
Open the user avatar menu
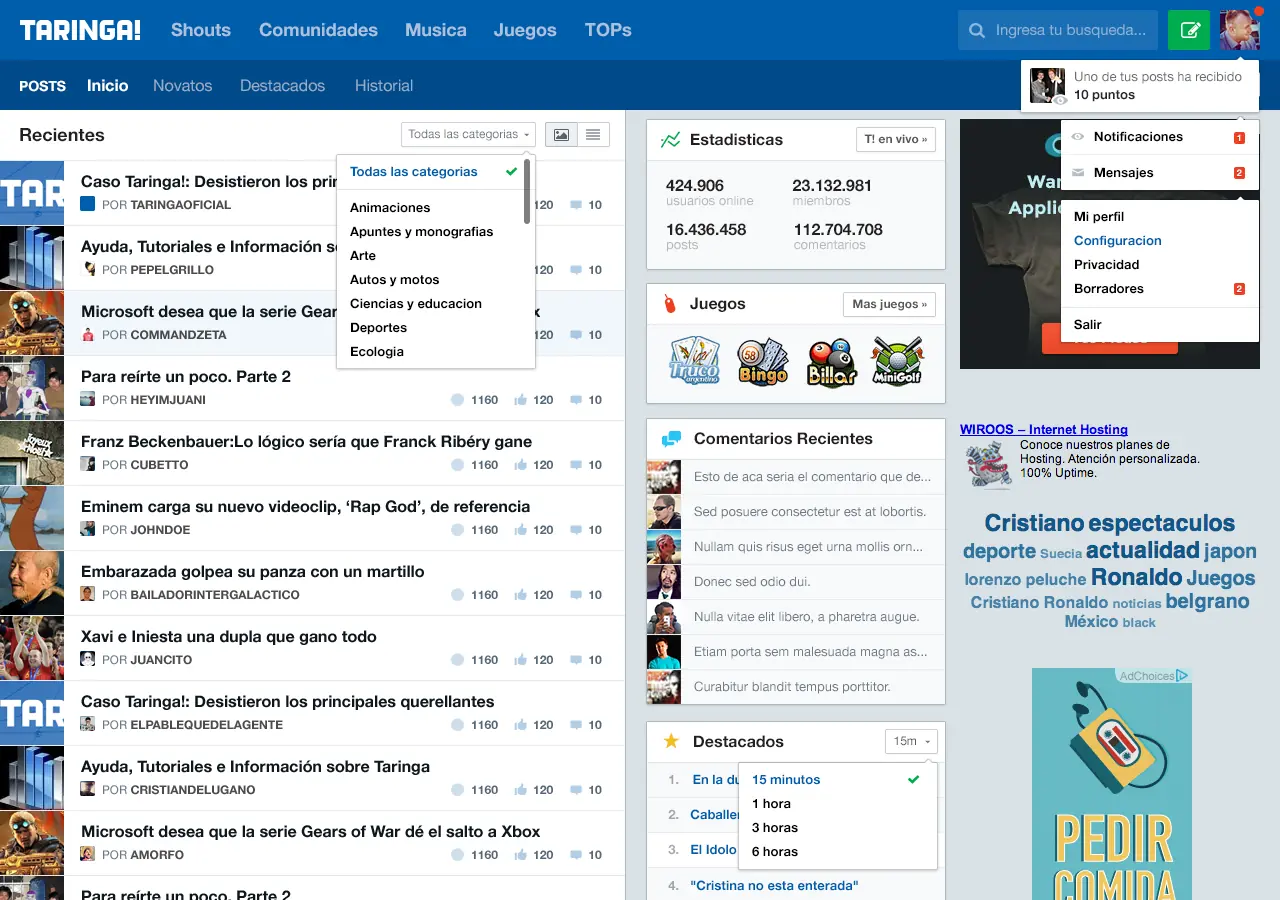(1239, 30)
